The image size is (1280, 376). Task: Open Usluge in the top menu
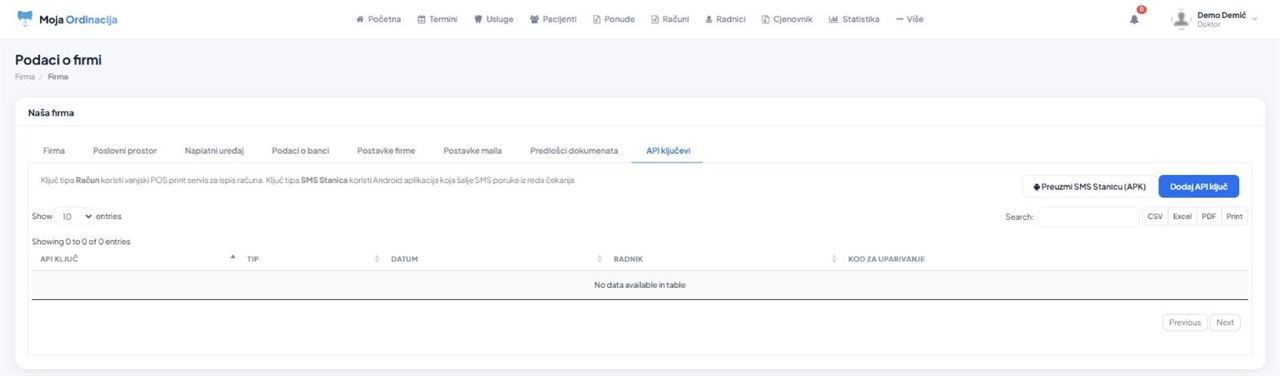point(494,19)
